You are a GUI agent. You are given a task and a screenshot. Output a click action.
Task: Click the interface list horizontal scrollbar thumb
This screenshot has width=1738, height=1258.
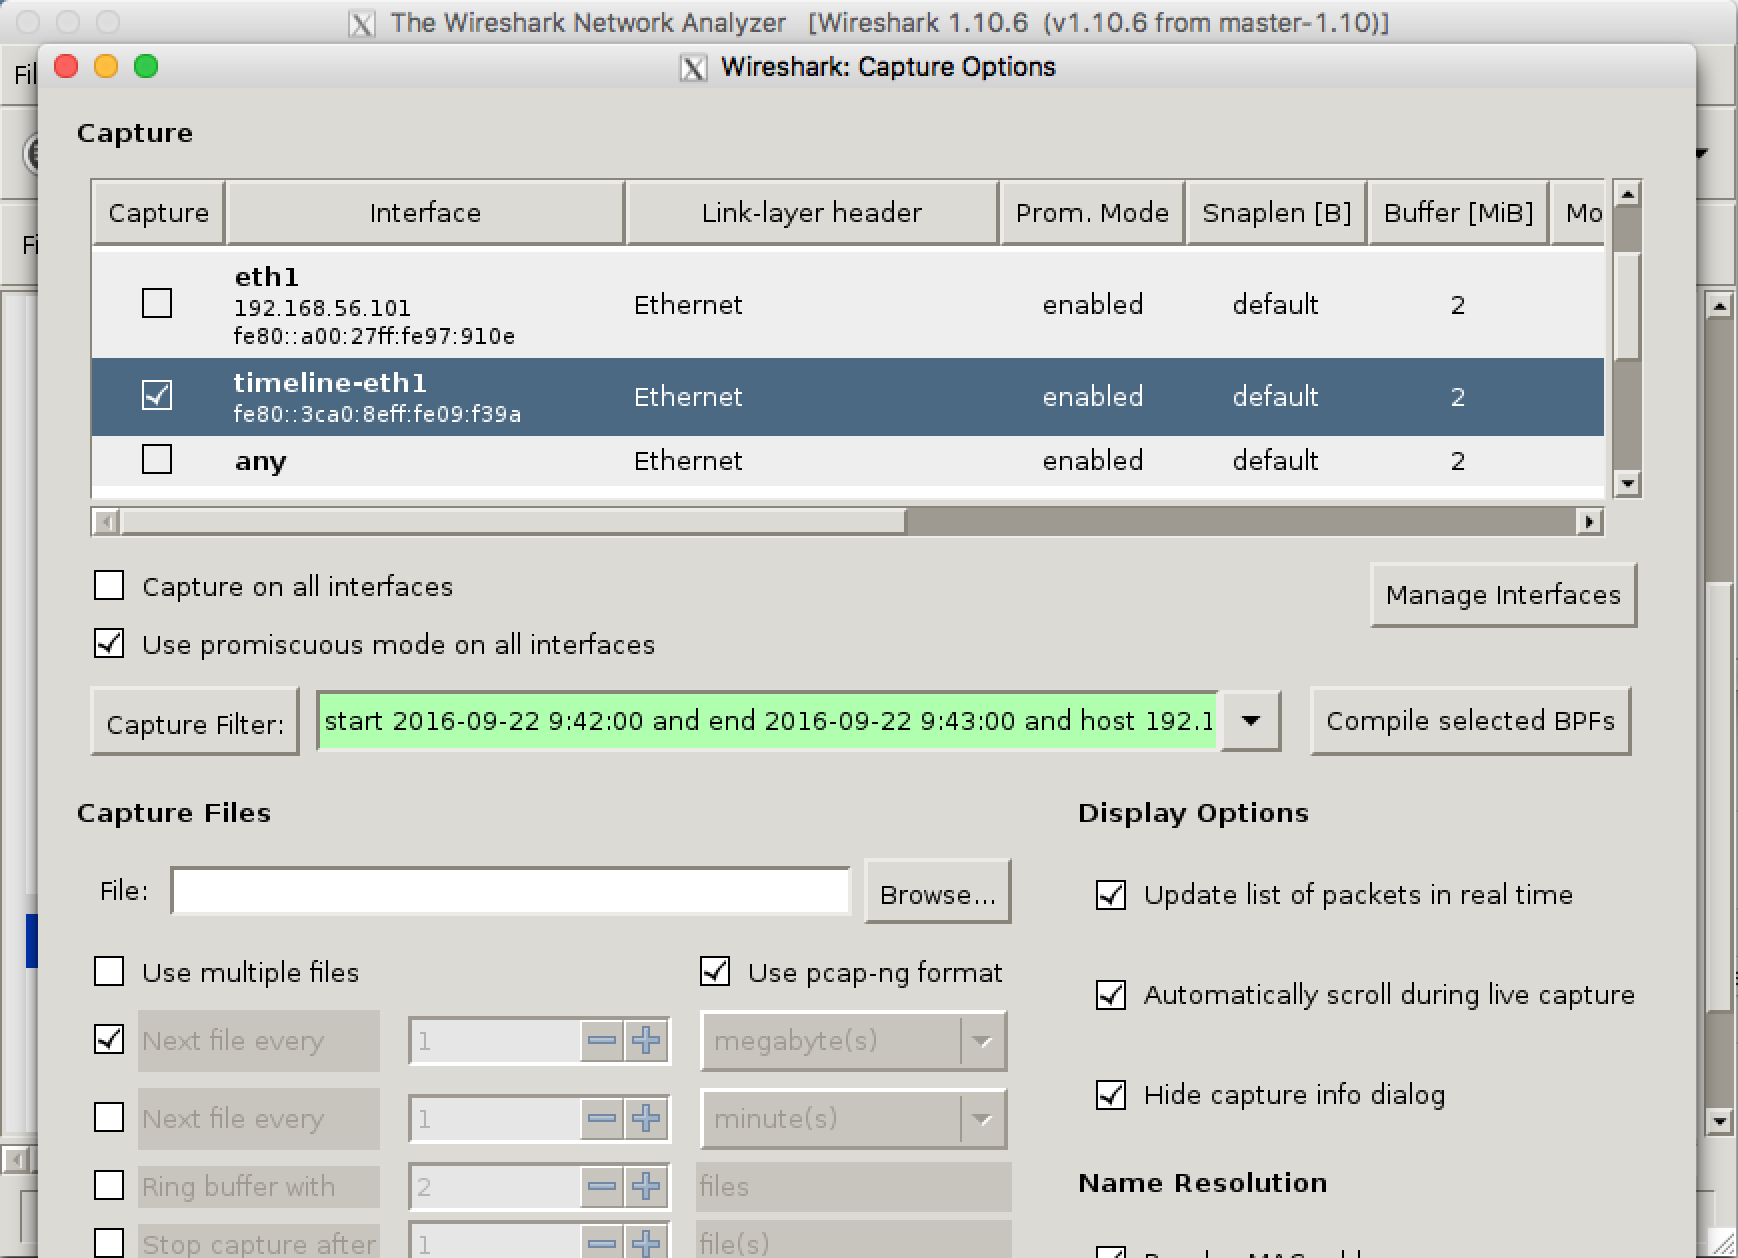point(513,521)
